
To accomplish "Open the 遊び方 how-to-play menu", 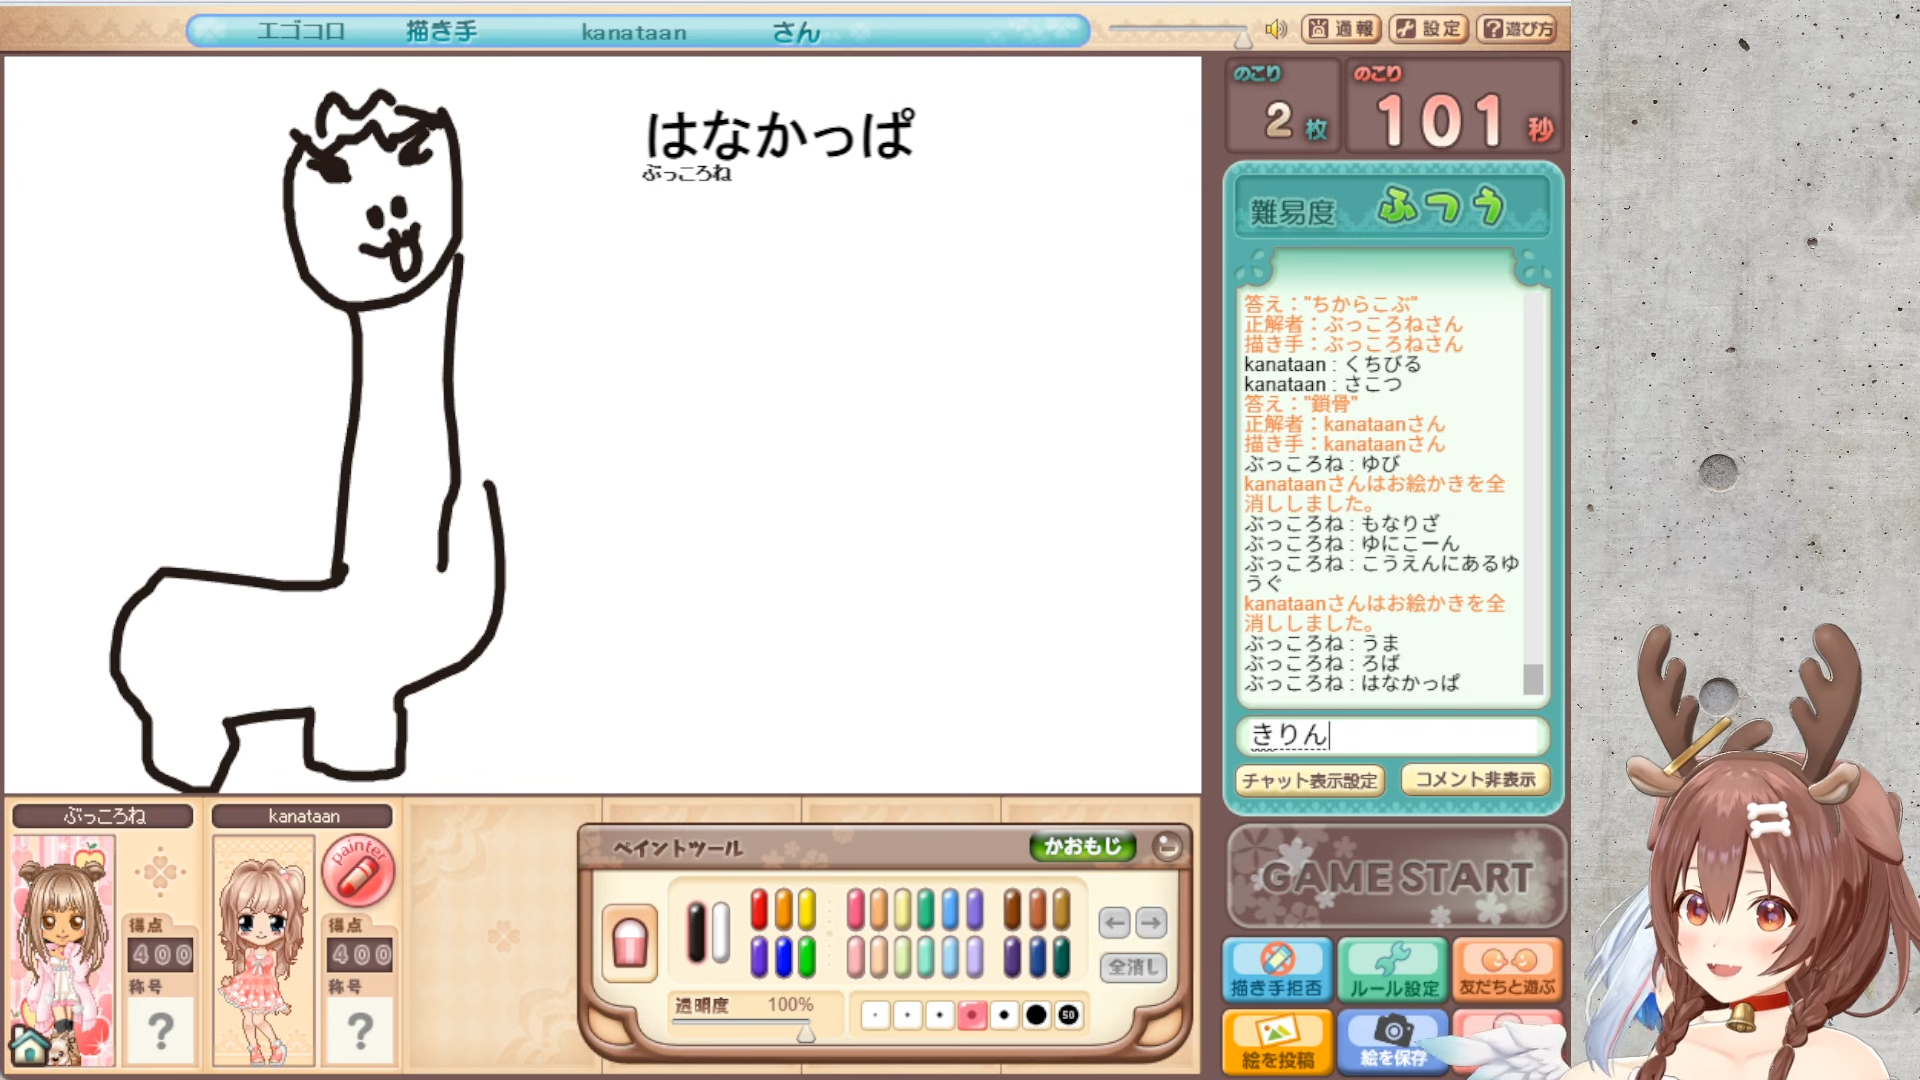I will 1518,29.
